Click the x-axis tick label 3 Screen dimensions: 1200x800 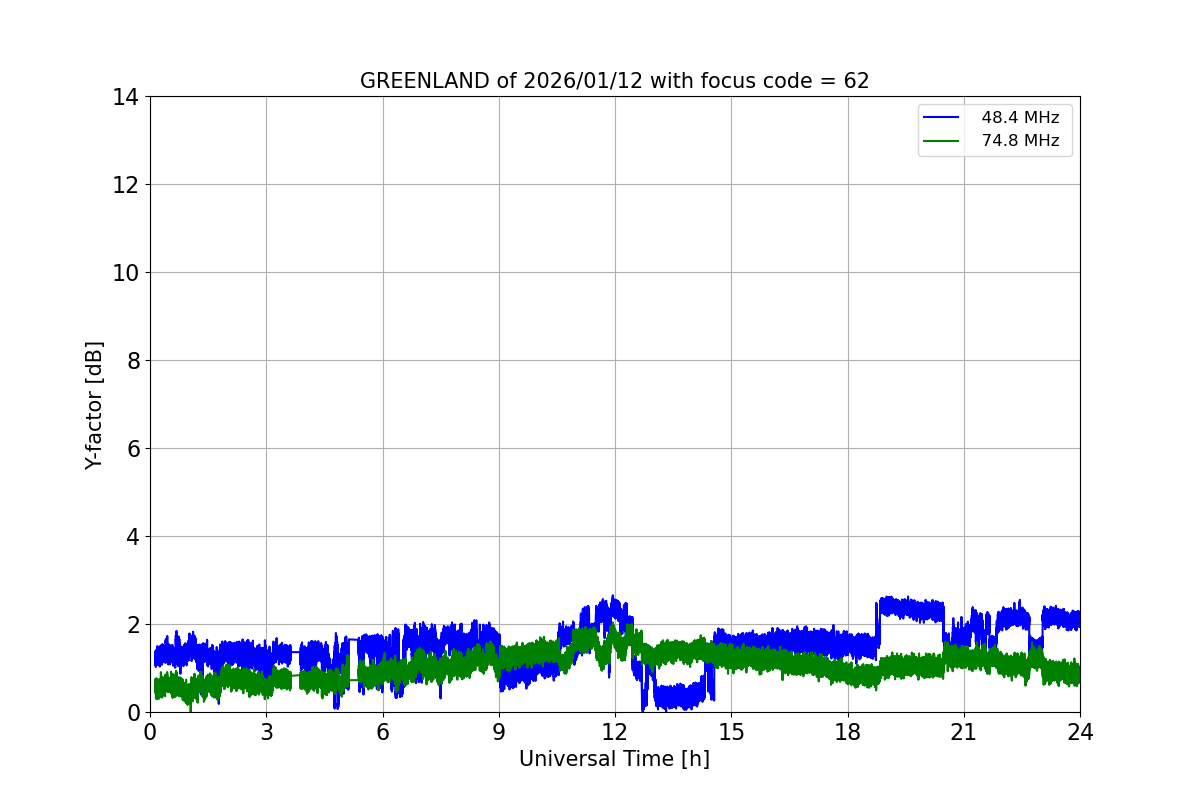point(266,732)
